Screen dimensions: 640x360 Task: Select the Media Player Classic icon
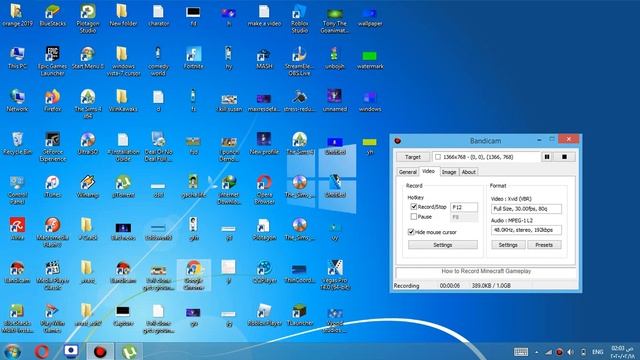pos(53,276)
